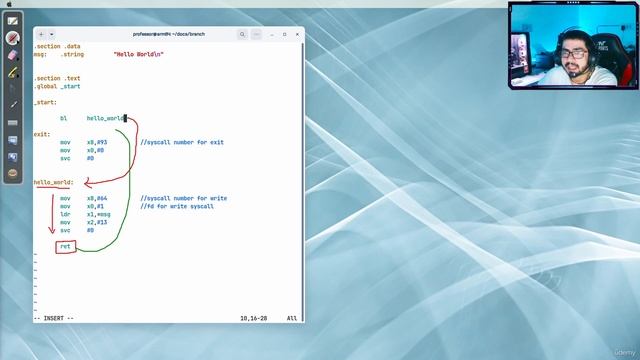
Task: Open a new terminal tab with plus button
Action: pyautogui.click(x=41, y=34)
